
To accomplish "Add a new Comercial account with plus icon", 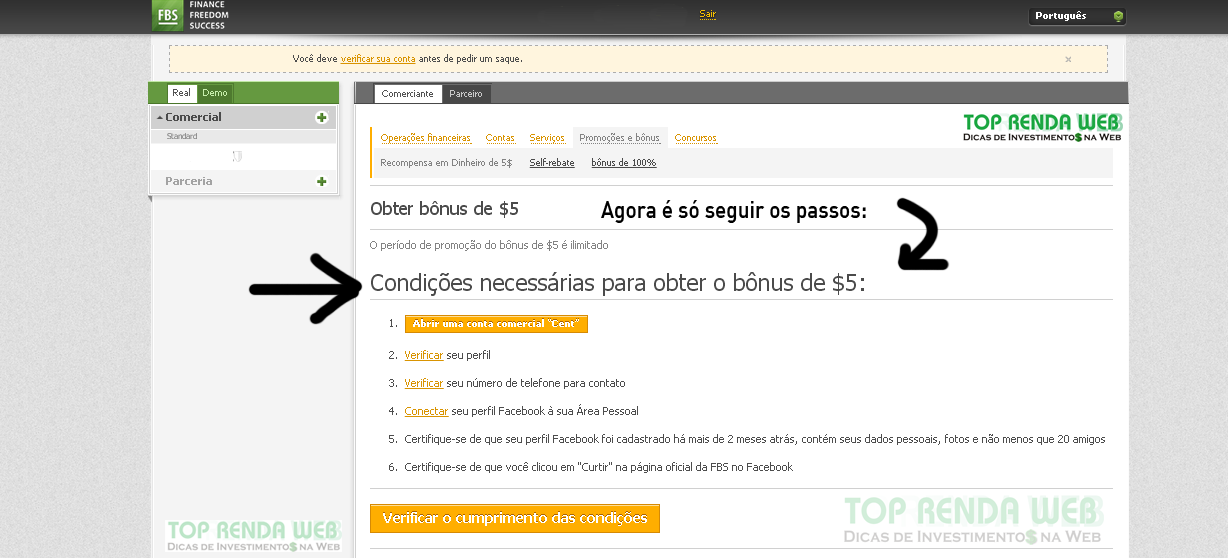I will pos(321,117).
